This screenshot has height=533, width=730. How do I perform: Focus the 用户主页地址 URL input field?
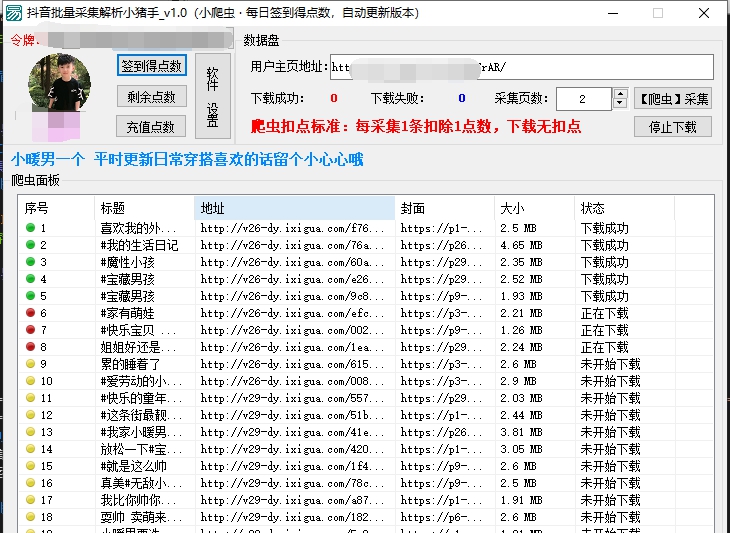(x=521, y=67)
